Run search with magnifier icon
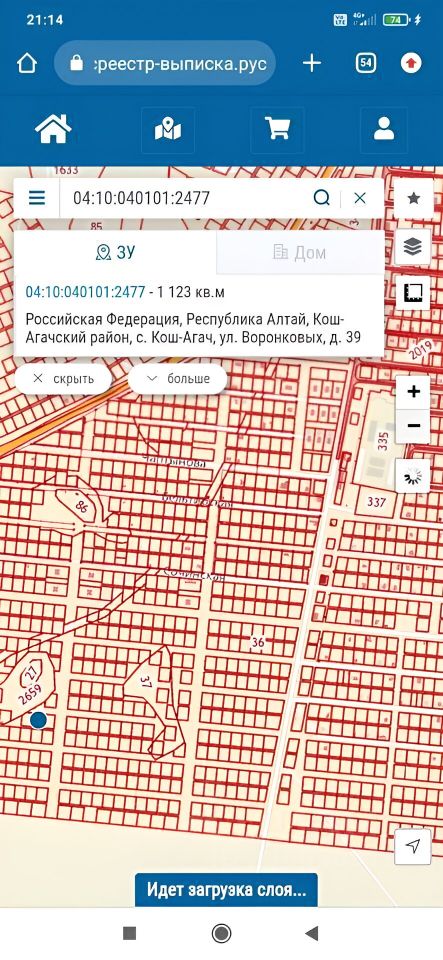Image resolution: width=443 pixels, height=960 pixels. (x=321, y=198)
